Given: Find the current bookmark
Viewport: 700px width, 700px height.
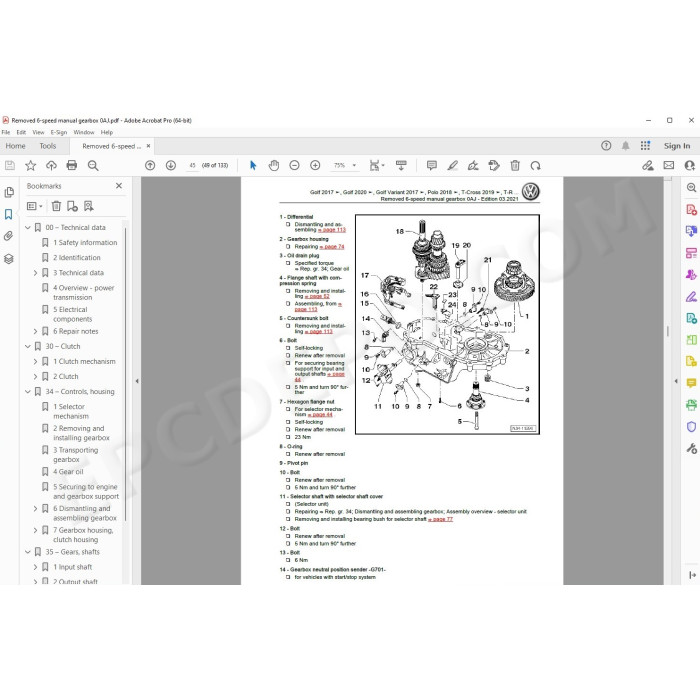Looking at the screenshot, I should pyautogui.click(x=88, y=206).
